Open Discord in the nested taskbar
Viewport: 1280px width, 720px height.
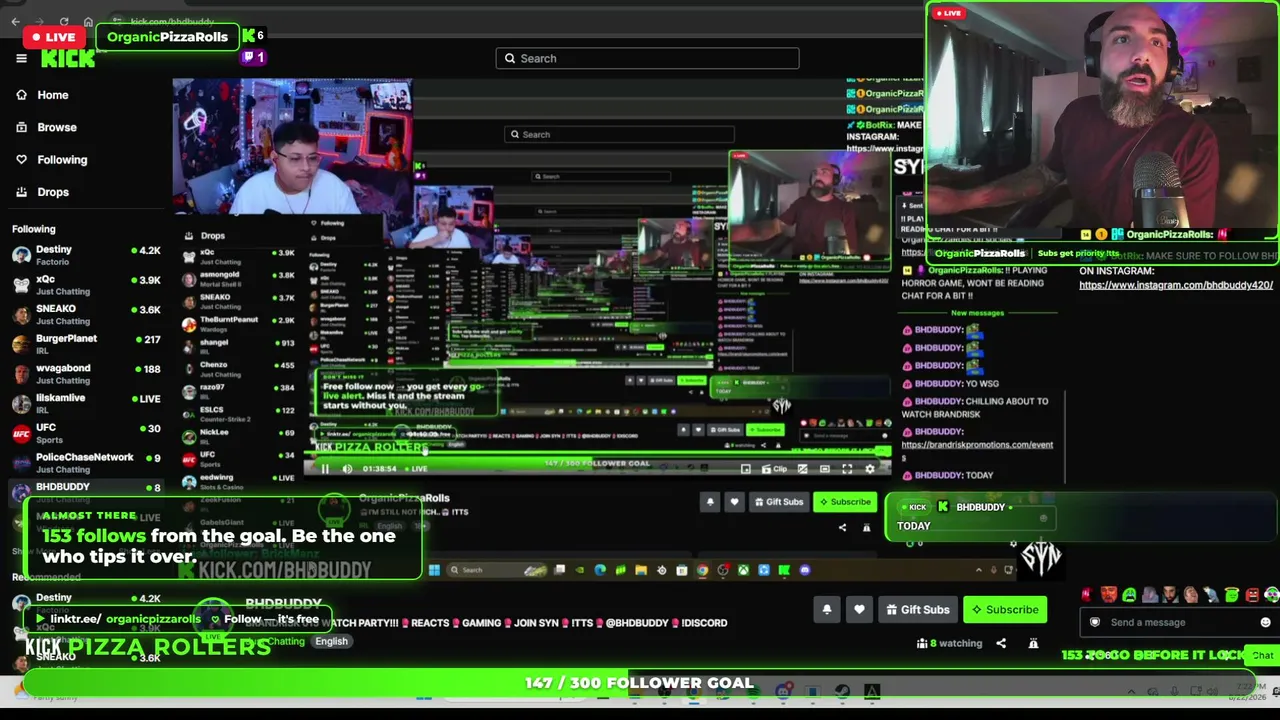click(x=805, y=570)
